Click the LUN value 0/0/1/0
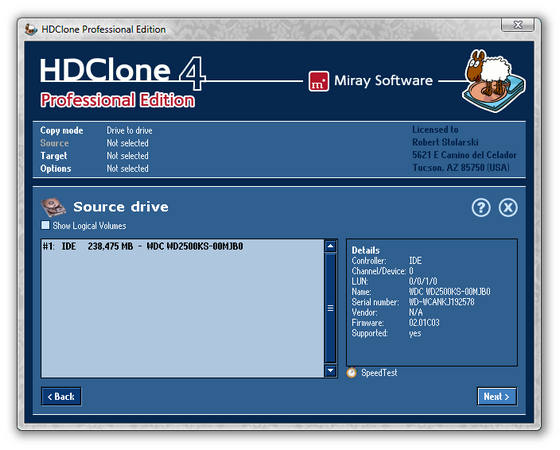This screenshot has height=450, width=560. click(x=423, y=281)
